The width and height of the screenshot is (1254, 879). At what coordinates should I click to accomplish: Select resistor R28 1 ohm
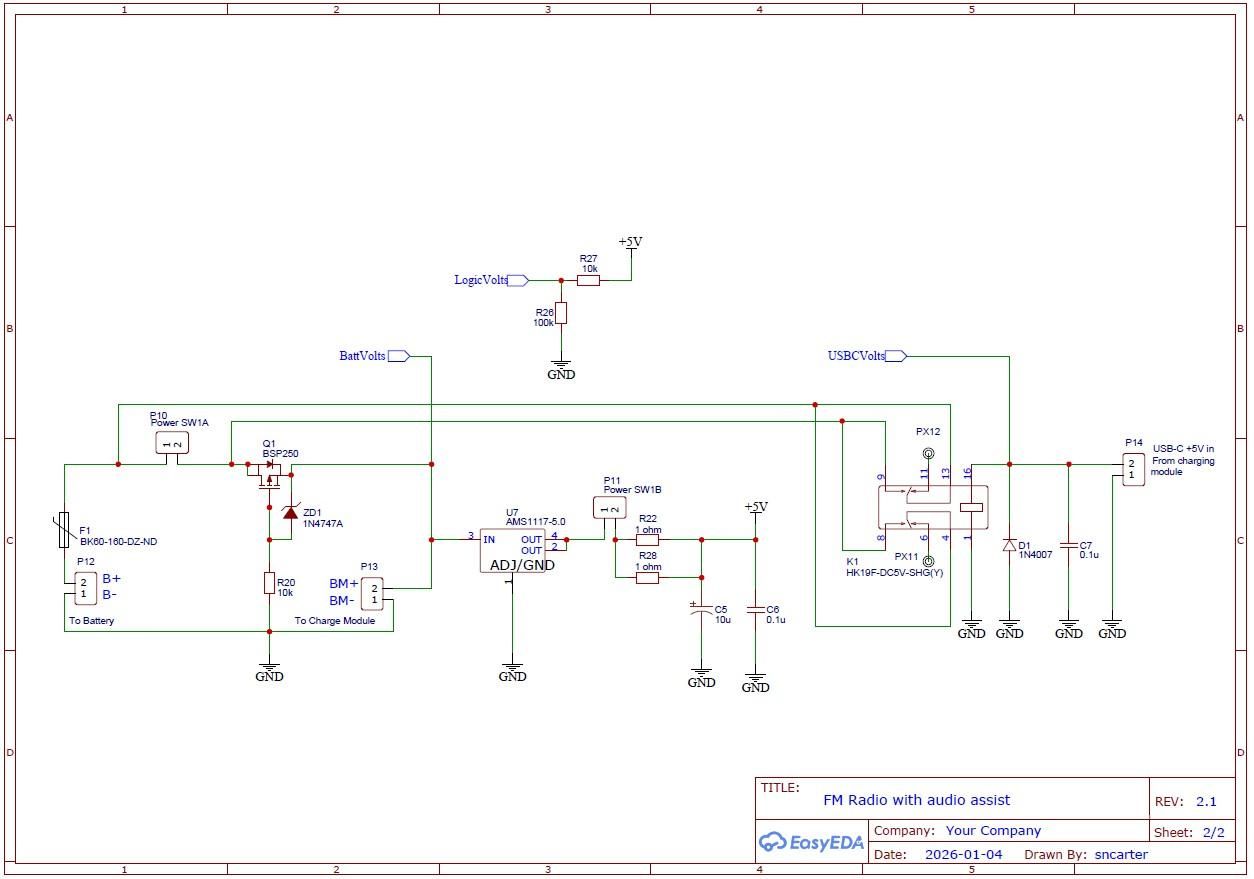pos(647,577)
